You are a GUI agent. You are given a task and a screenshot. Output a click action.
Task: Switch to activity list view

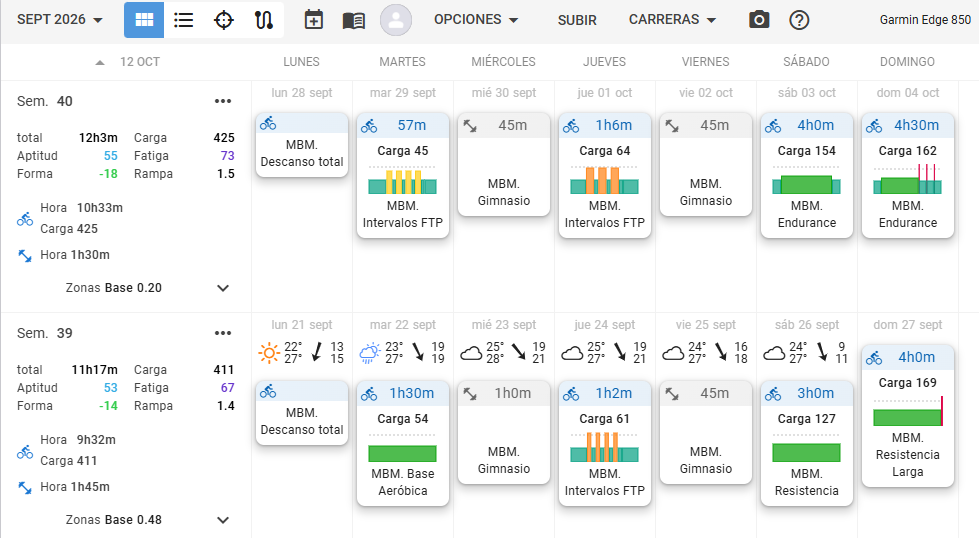click(184, 20)
